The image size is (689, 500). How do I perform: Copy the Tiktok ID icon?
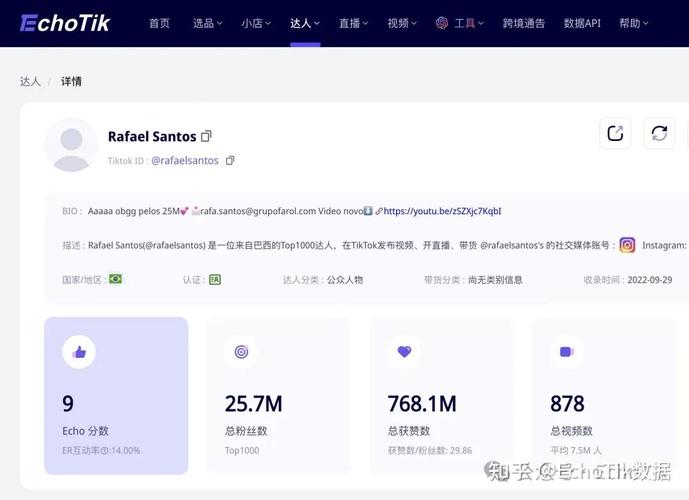tap(230, 161)
